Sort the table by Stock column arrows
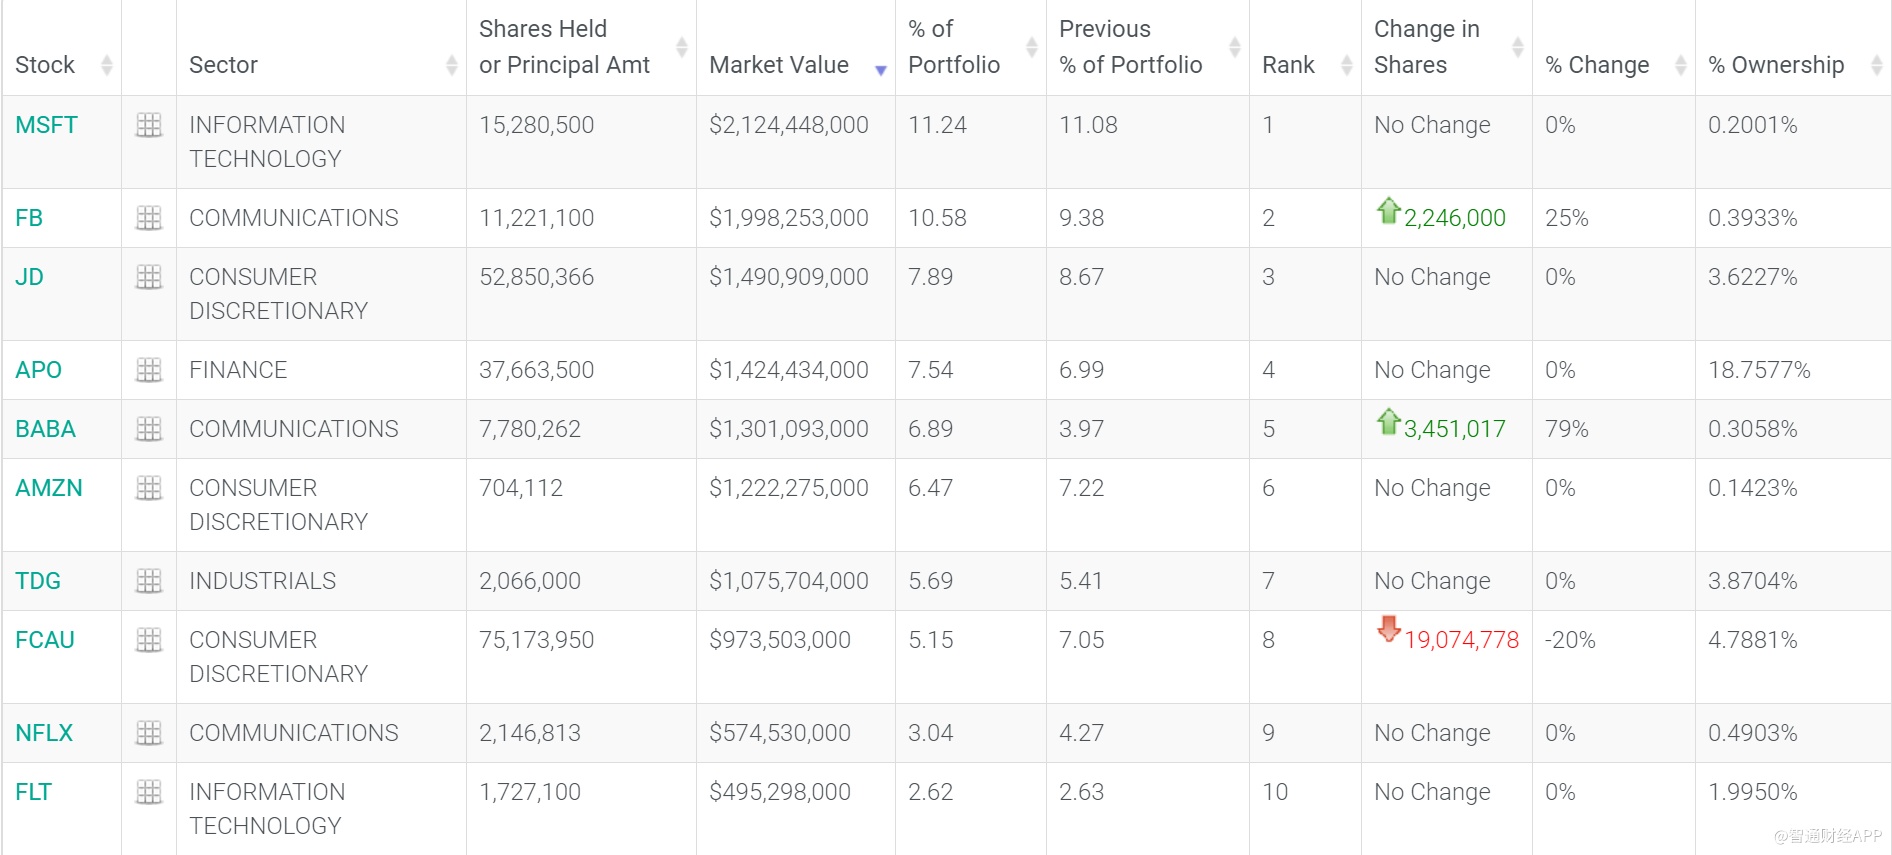 click(107, 65)
